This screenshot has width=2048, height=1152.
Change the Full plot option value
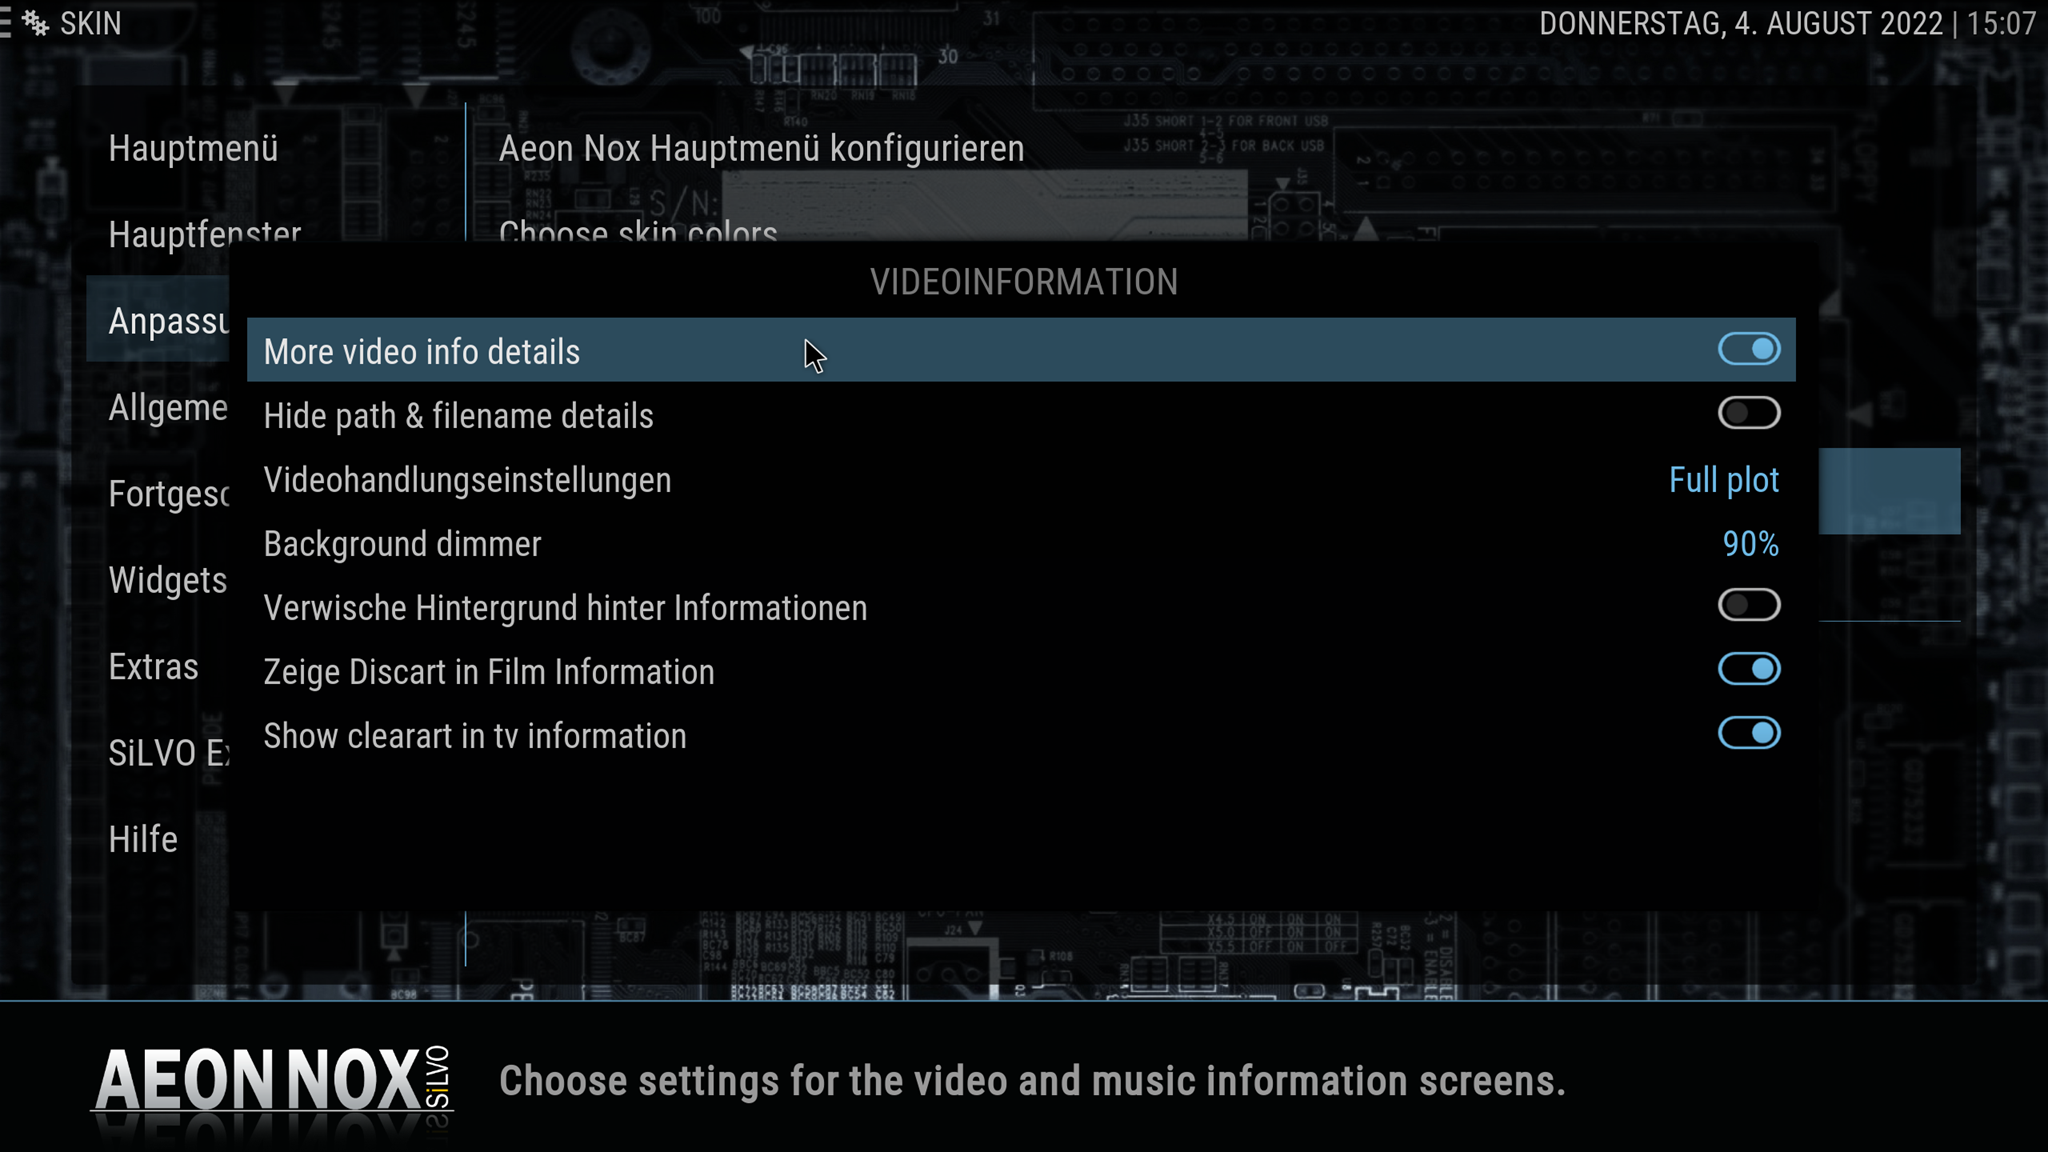[x=1724, y=480]
